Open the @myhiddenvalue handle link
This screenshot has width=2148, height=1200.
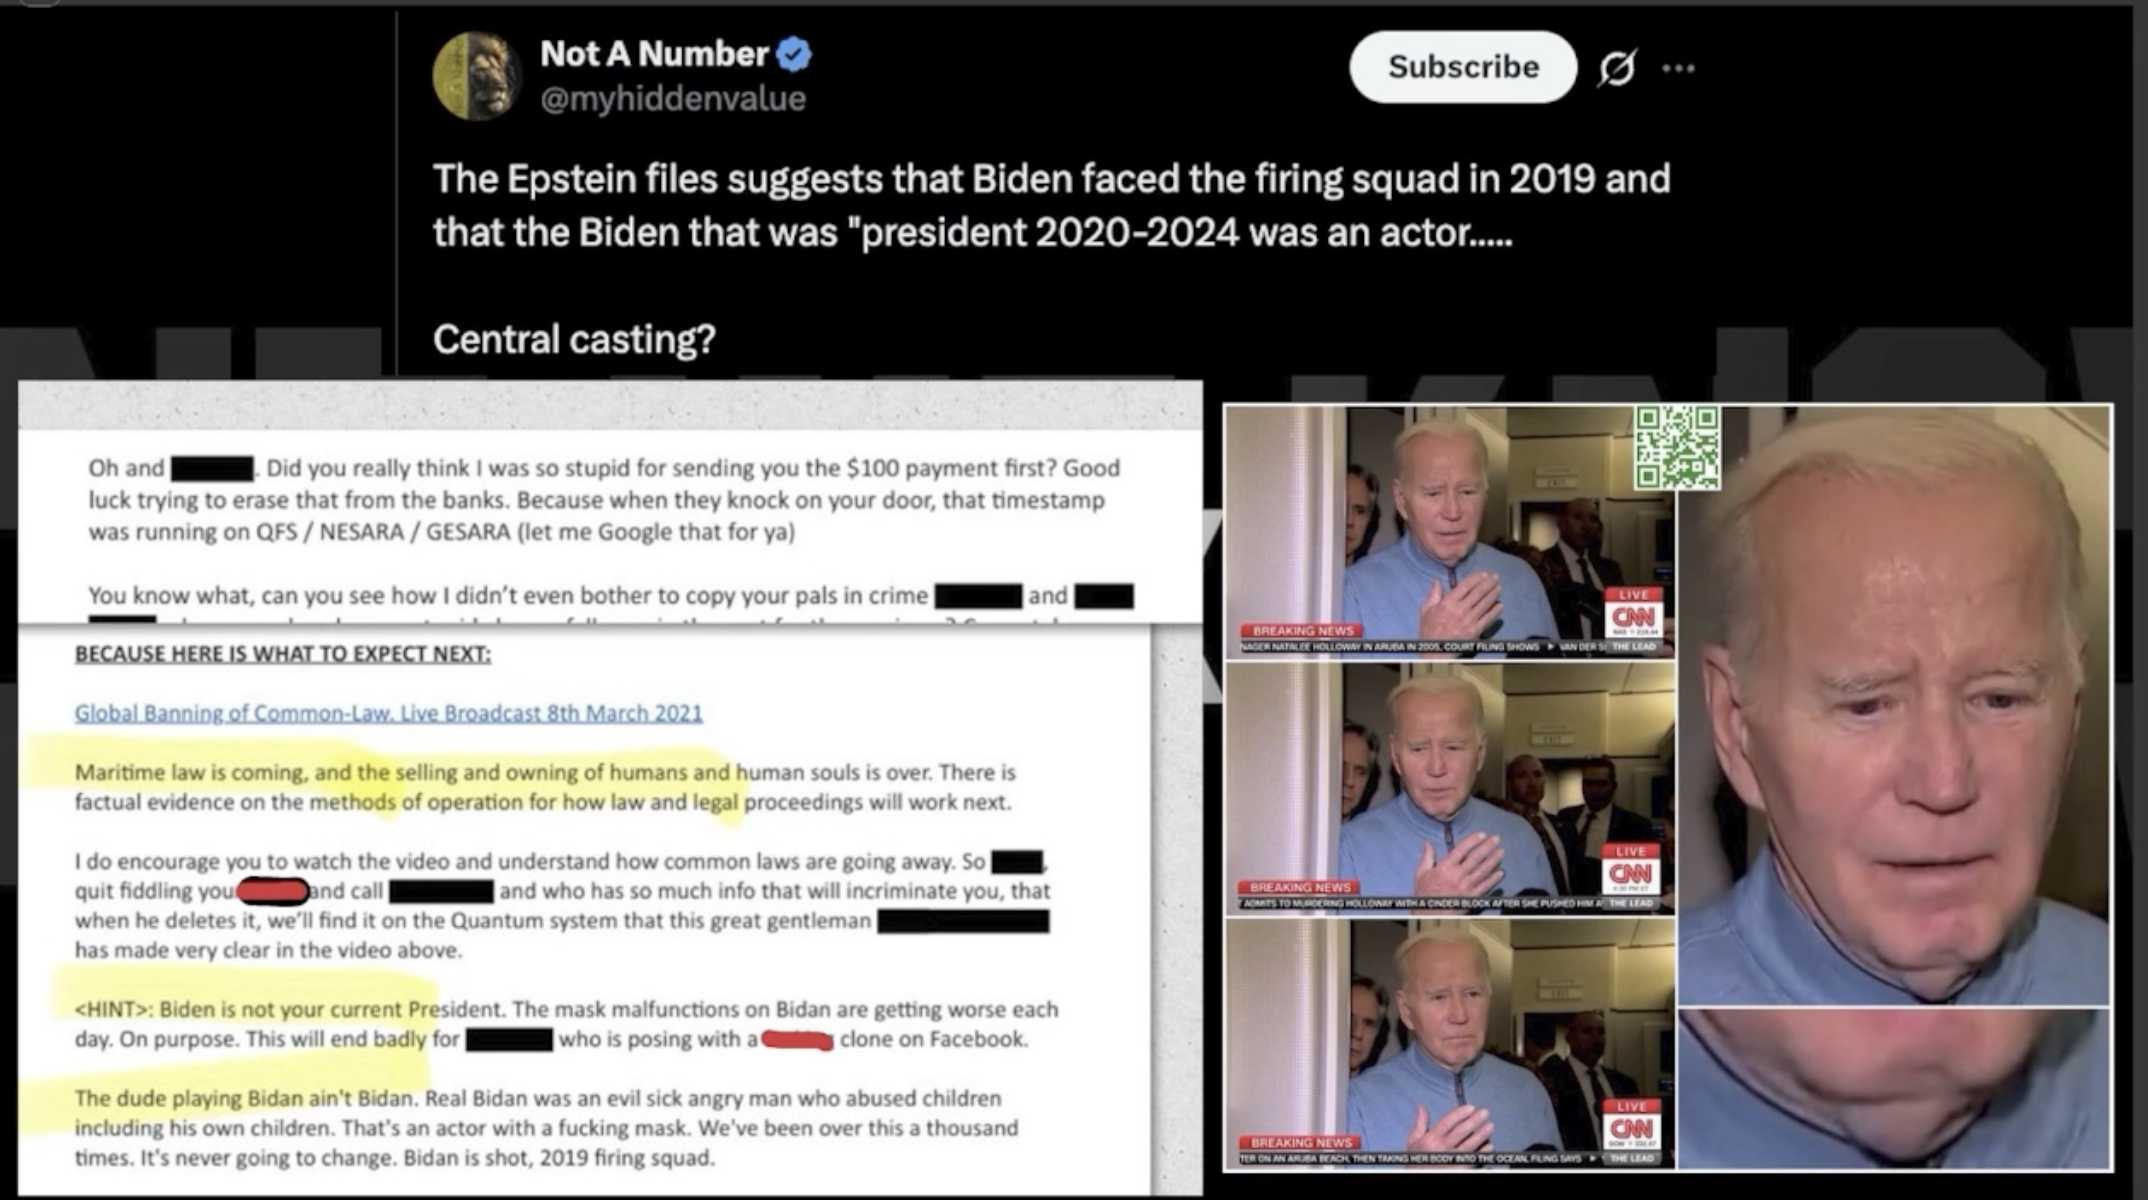pos(673,98)
